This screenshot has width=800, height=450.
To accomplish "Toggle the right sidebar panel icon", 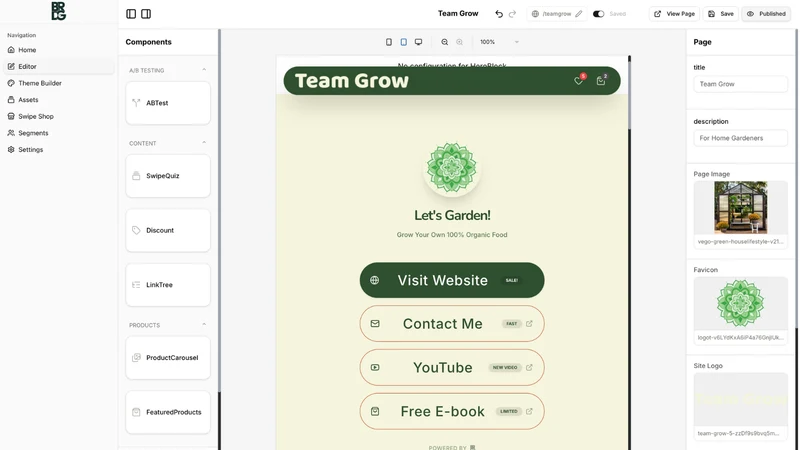I will (x=146, y=14).
